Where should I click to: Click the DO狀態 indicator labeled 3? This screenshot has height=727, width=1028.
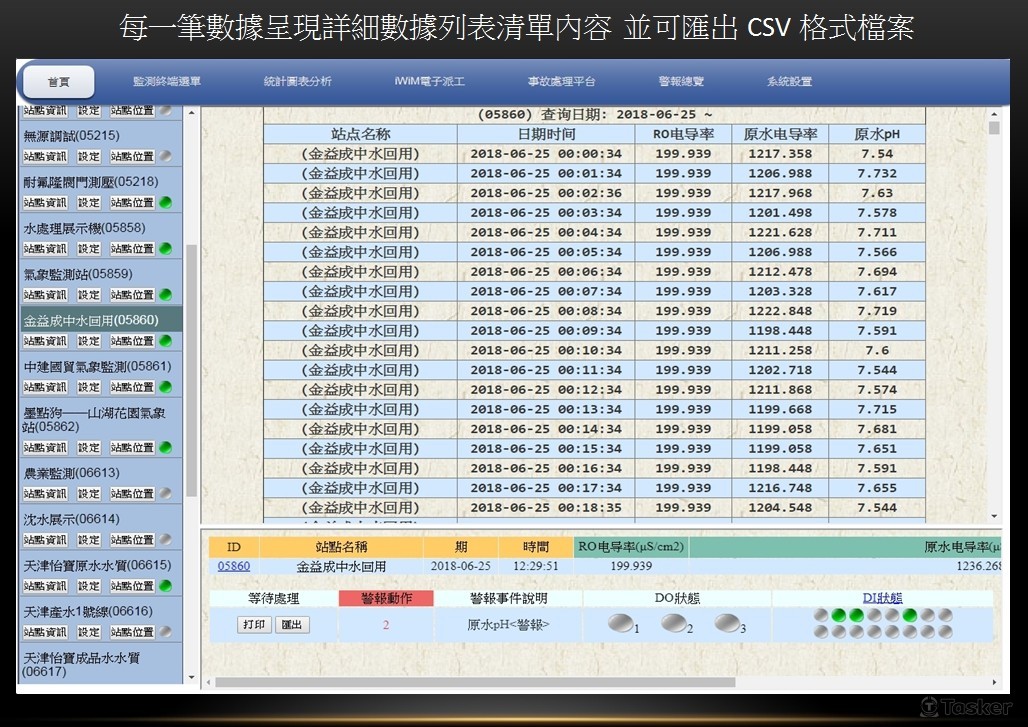[727, 622]
